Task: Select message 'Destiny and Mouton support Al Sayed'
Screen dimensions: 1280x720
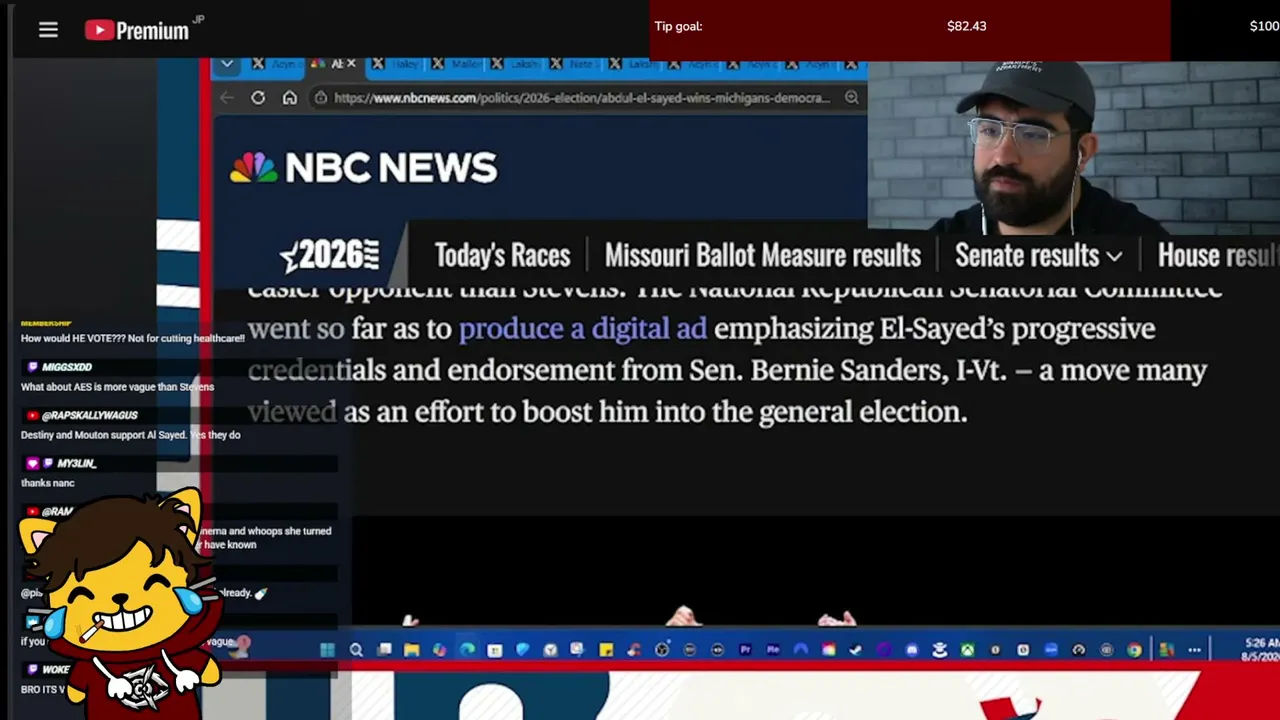Action: pos(131,435)
